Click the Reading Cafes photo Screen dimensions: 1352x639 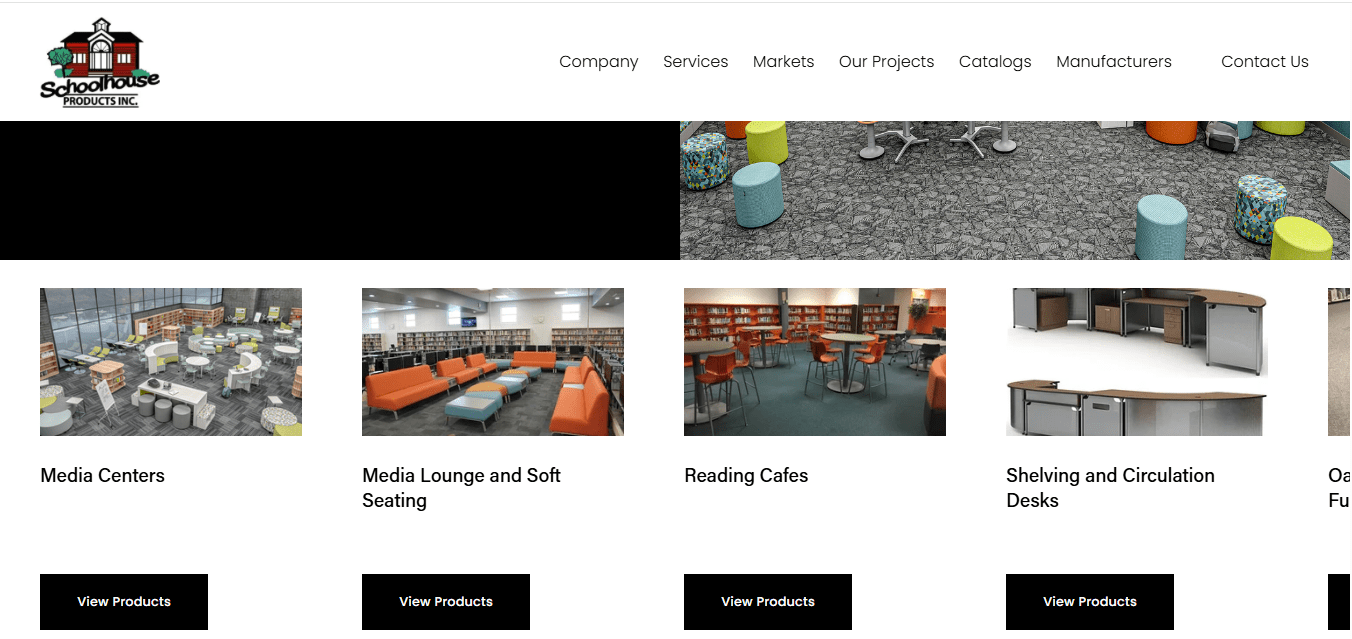point(815,362)
